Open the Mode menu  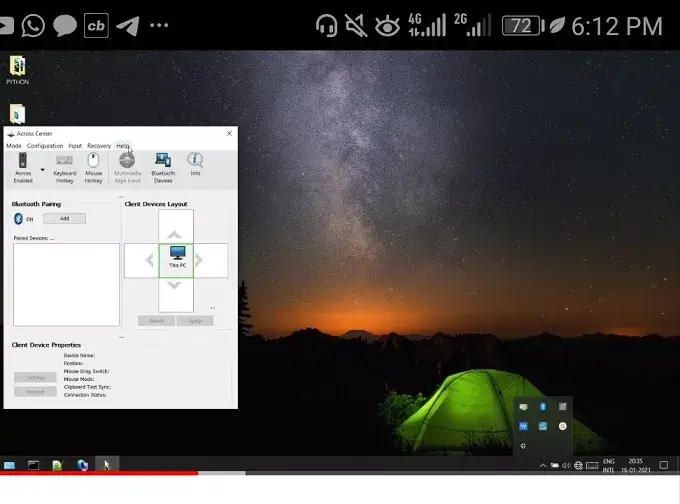tap(14, 146)
